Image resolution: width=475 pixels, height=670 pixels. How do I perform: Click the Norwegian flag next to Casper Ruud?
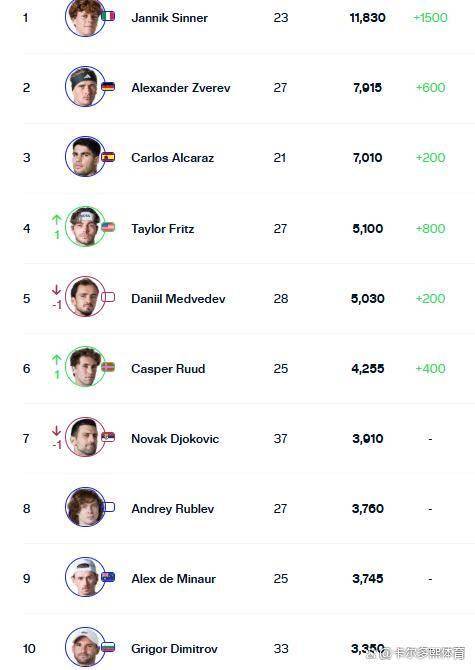click(108, 367)
